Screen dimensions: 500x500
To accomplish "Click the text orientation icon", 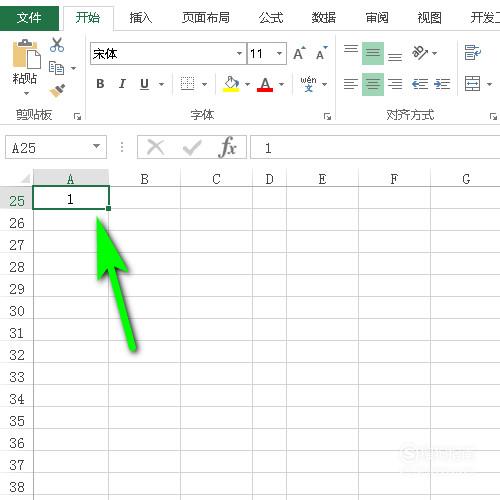I will point(420,53).
